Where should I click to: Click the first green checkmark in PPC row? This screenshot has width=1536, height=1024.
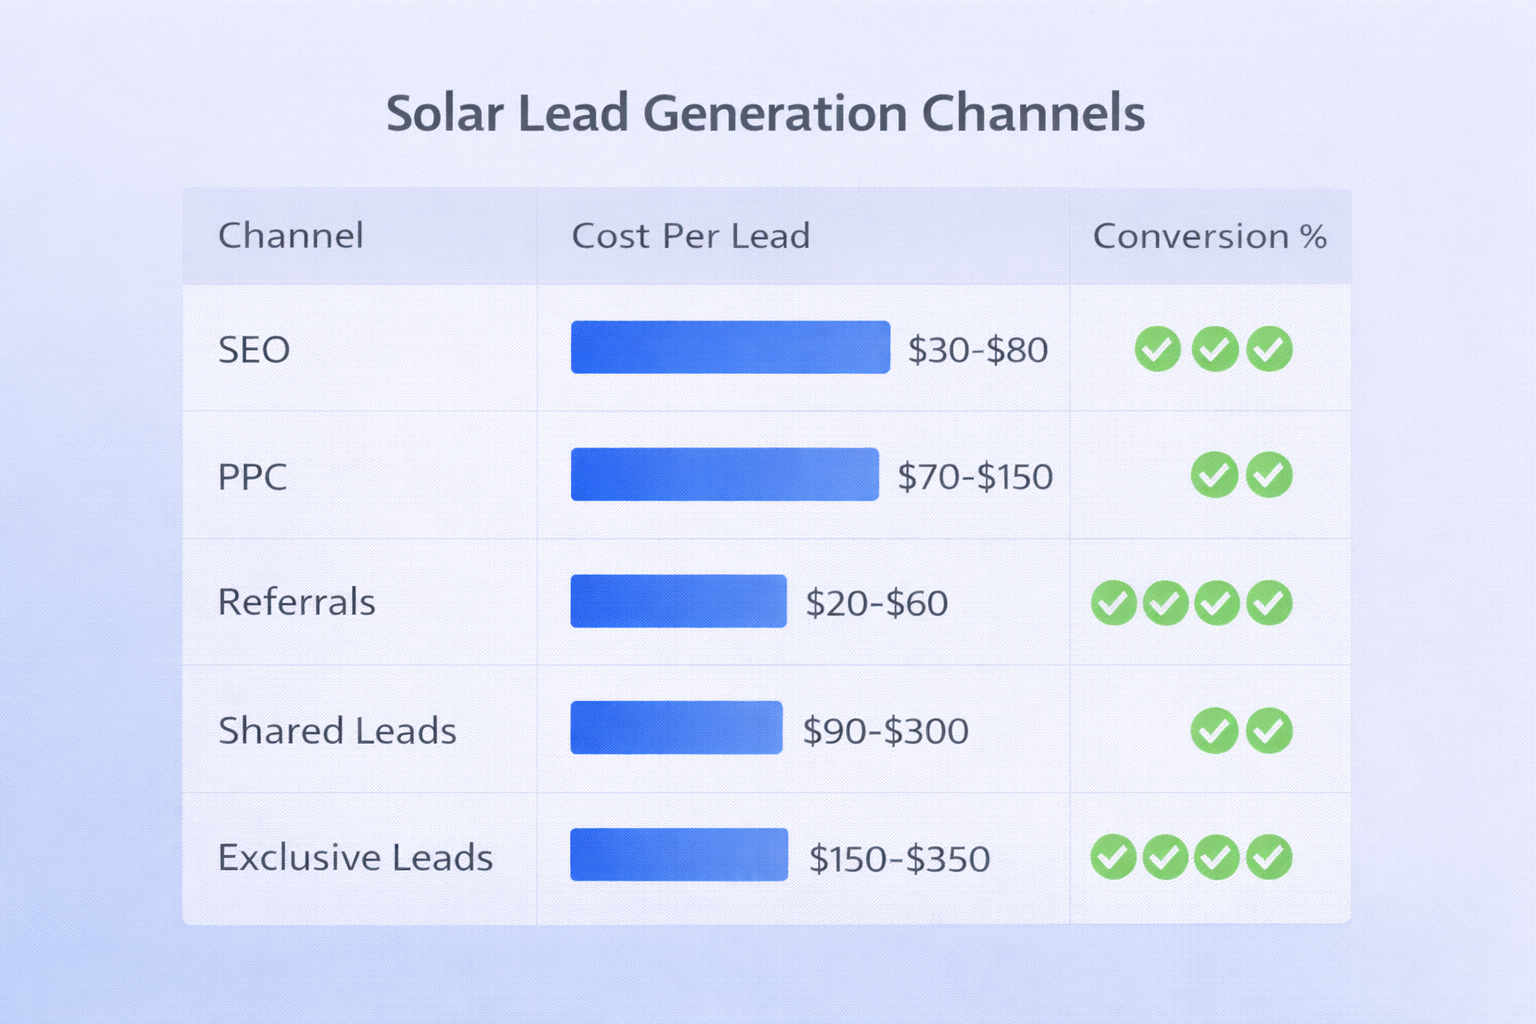pos(1214,475)
